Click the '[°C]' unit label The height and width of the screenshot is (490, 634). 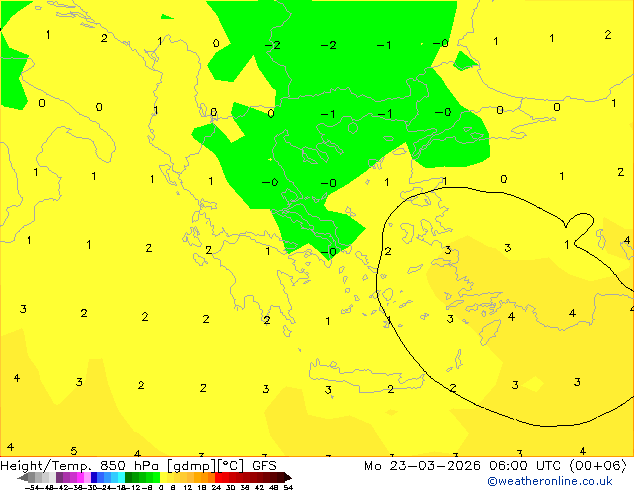(231, 466)
